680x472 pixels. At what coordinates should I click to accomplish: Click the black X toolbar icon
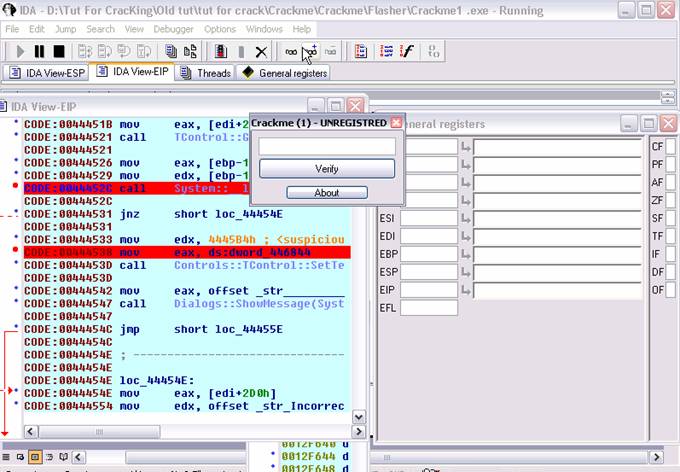[x=261, y=52]
